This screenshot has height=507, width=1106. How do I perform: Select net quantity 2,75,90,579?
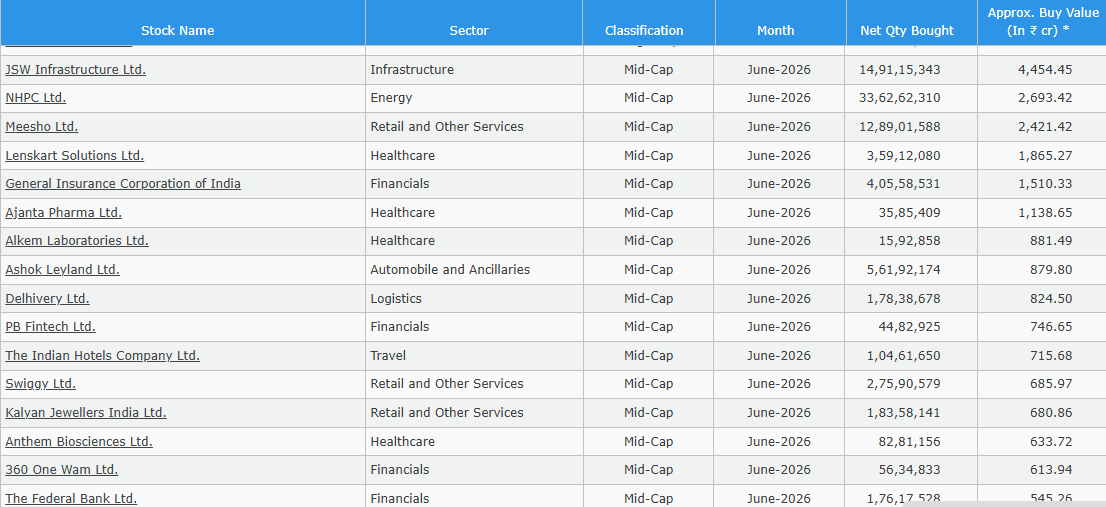pyautogui.click(x=904, y=384)
